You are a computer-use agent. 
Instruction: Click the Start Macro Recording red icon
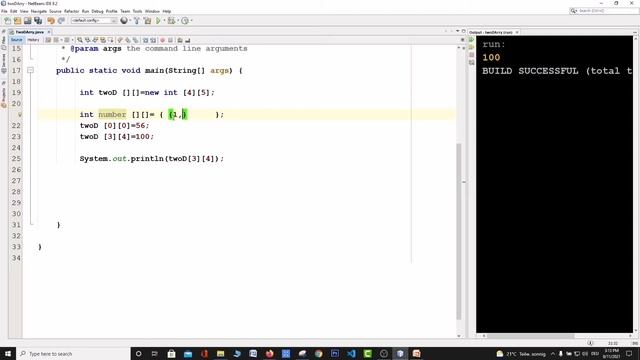pos(162,40)
